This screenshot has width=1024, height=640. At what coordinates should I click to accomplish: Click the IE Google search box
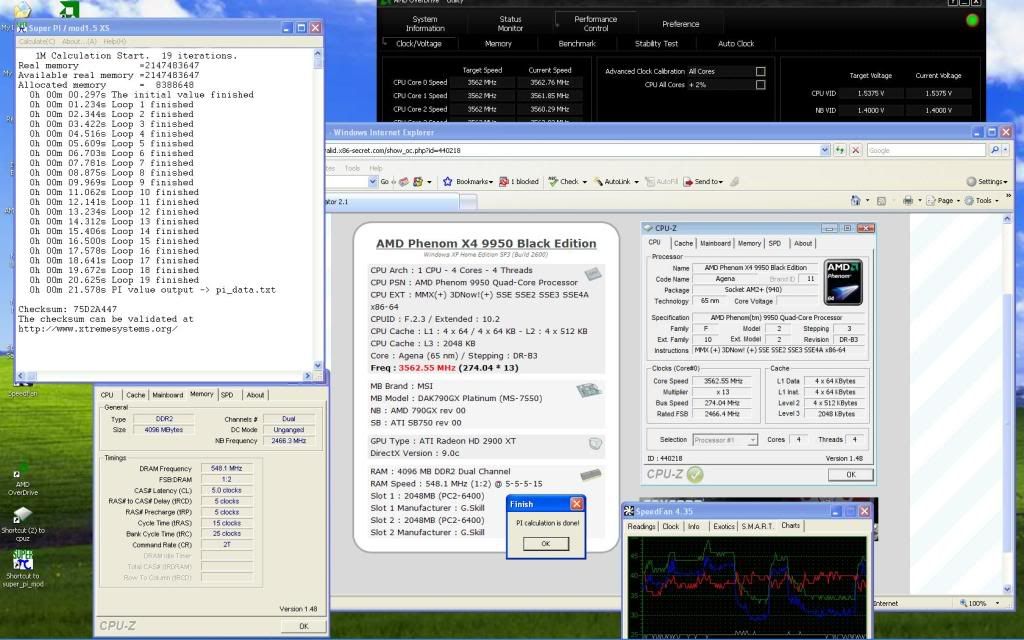(x=926, y=150)
